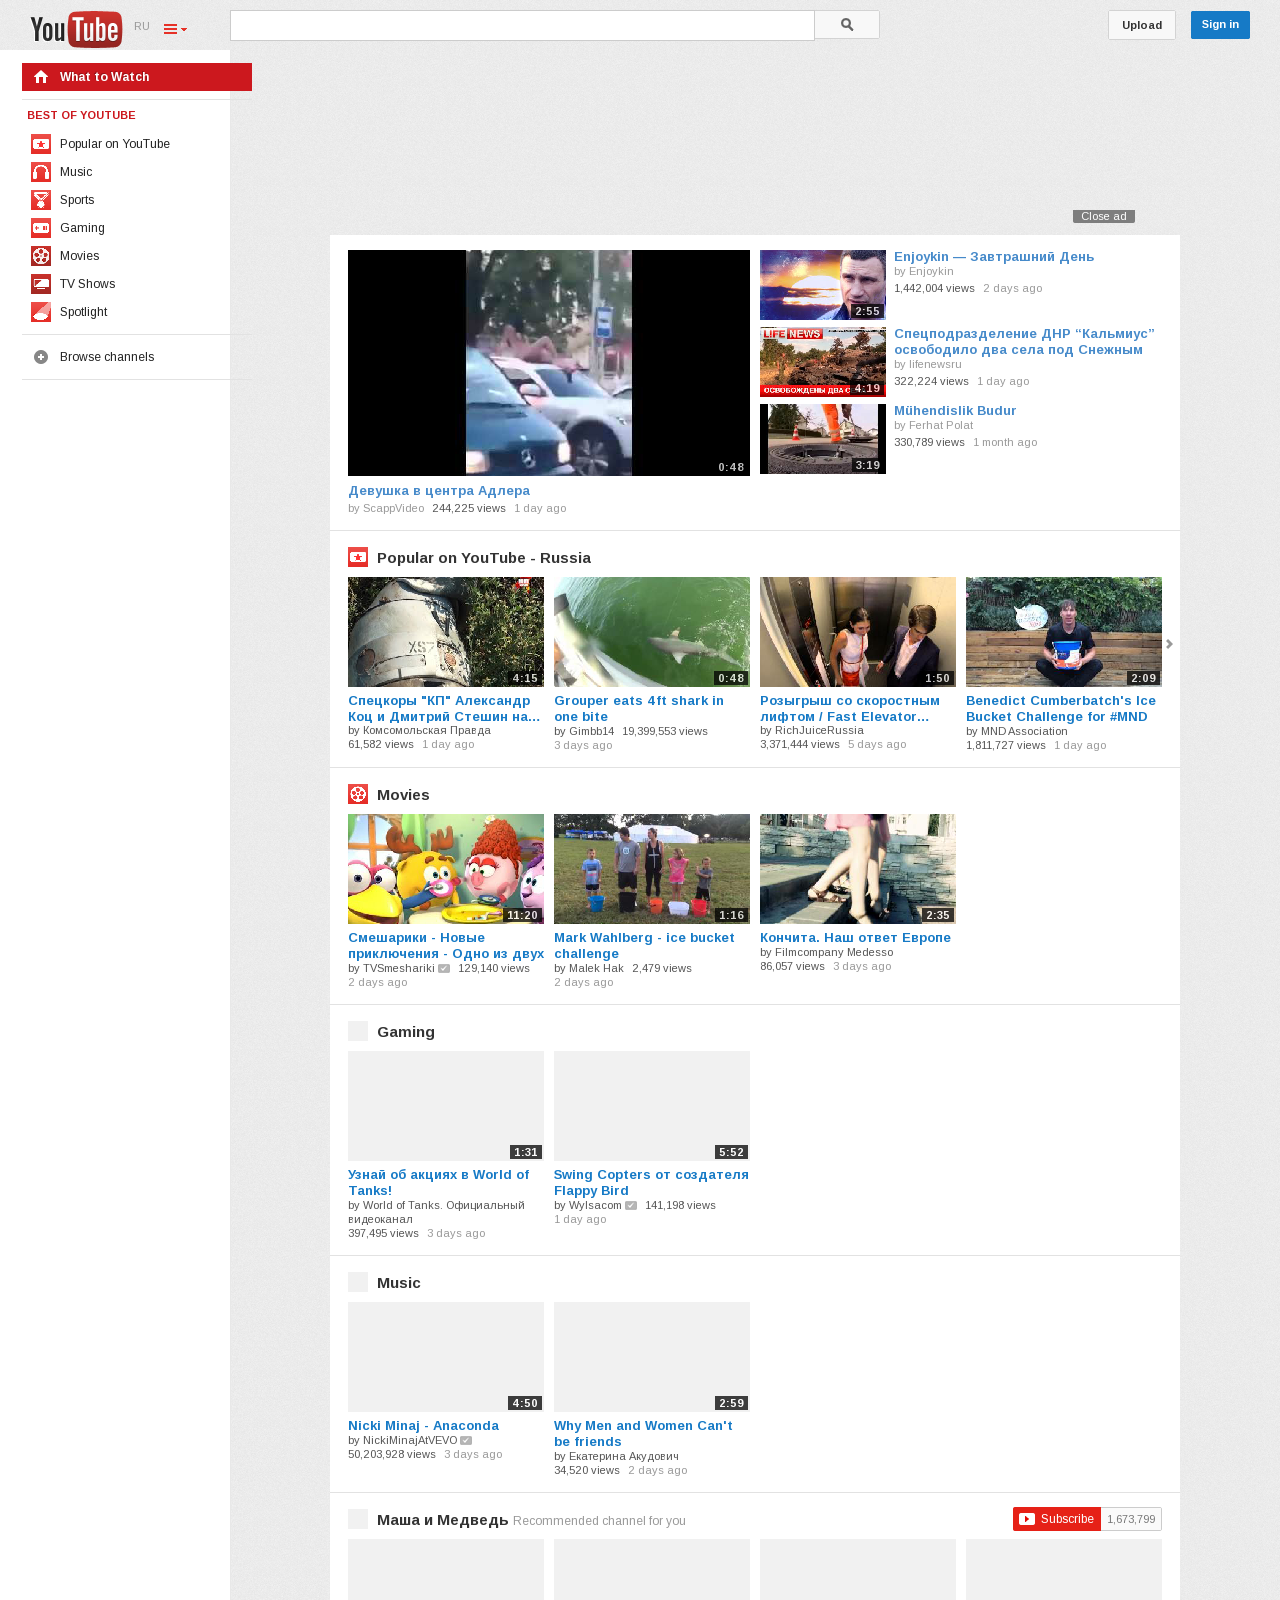1280x1600 pixels.
Task: Click the Sign in button
Action: point(1220,25)
